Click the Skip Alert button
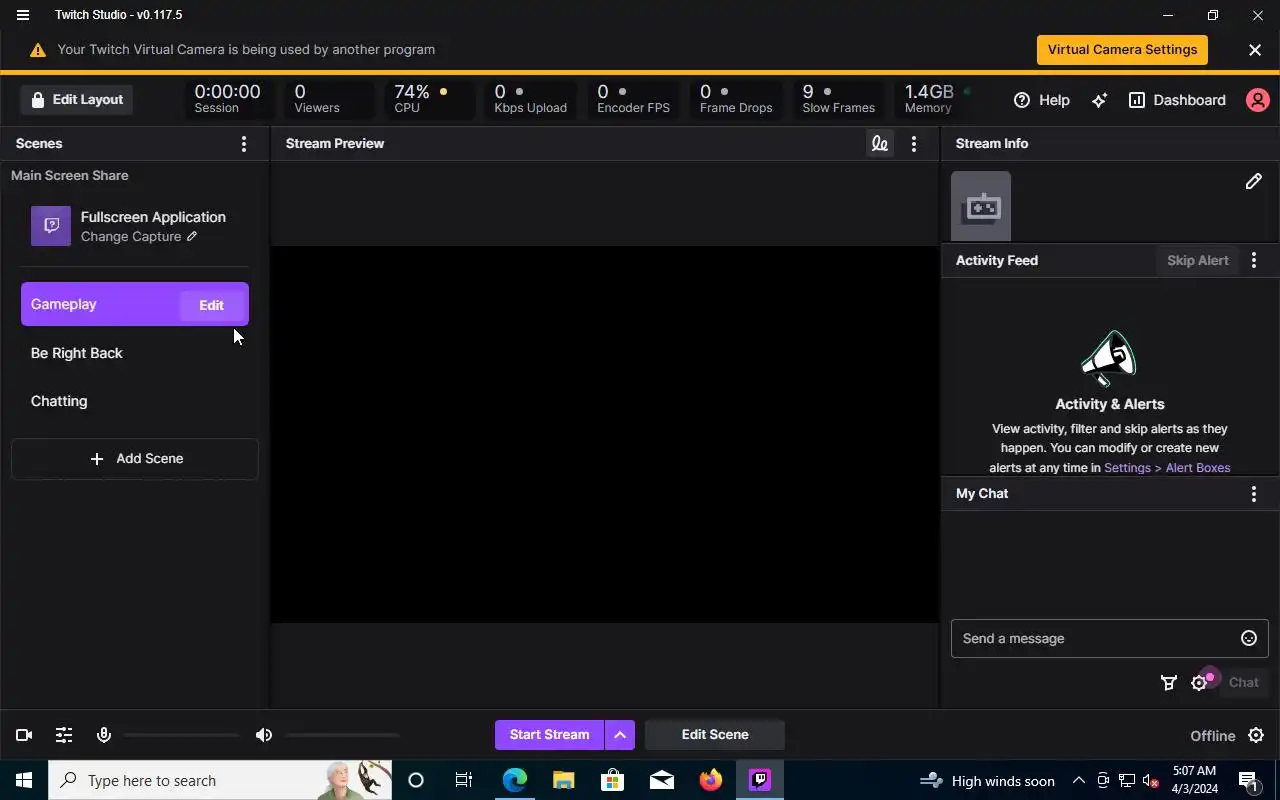1280x800 pixels. pyautogui.click(x=1197, y=260)
